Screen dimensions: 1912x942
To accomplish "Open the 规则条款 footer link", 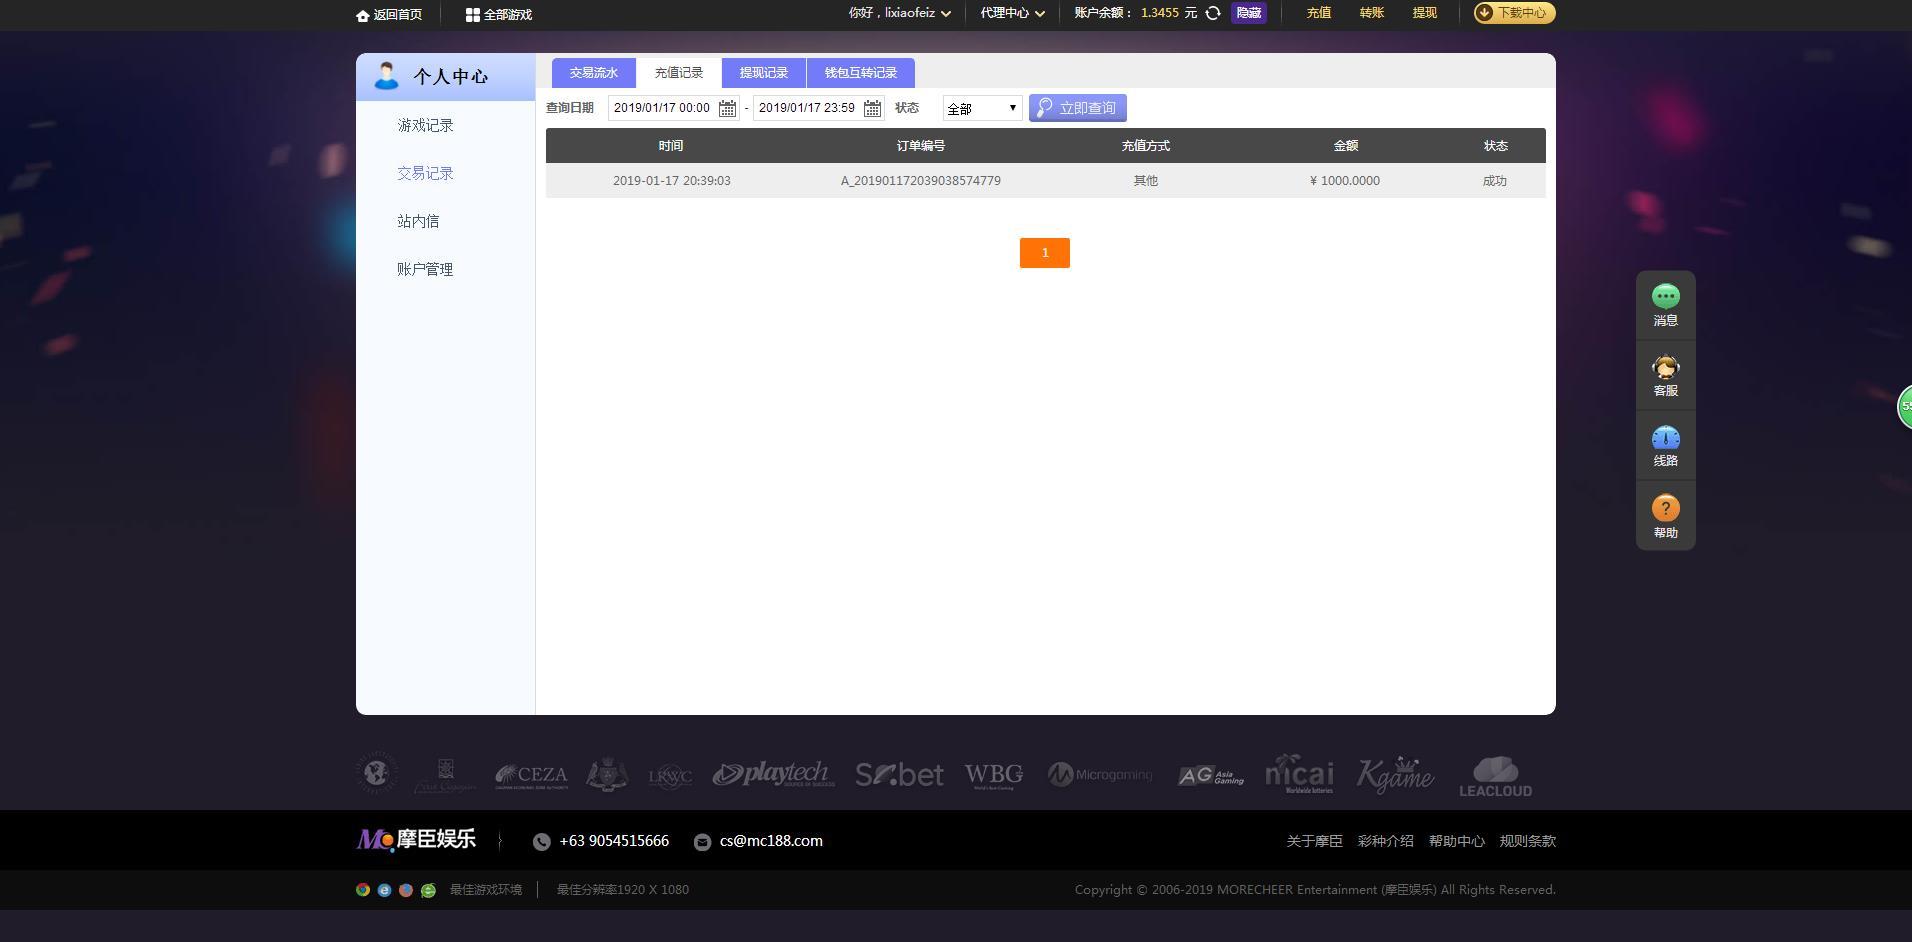I will point(1527,842).
